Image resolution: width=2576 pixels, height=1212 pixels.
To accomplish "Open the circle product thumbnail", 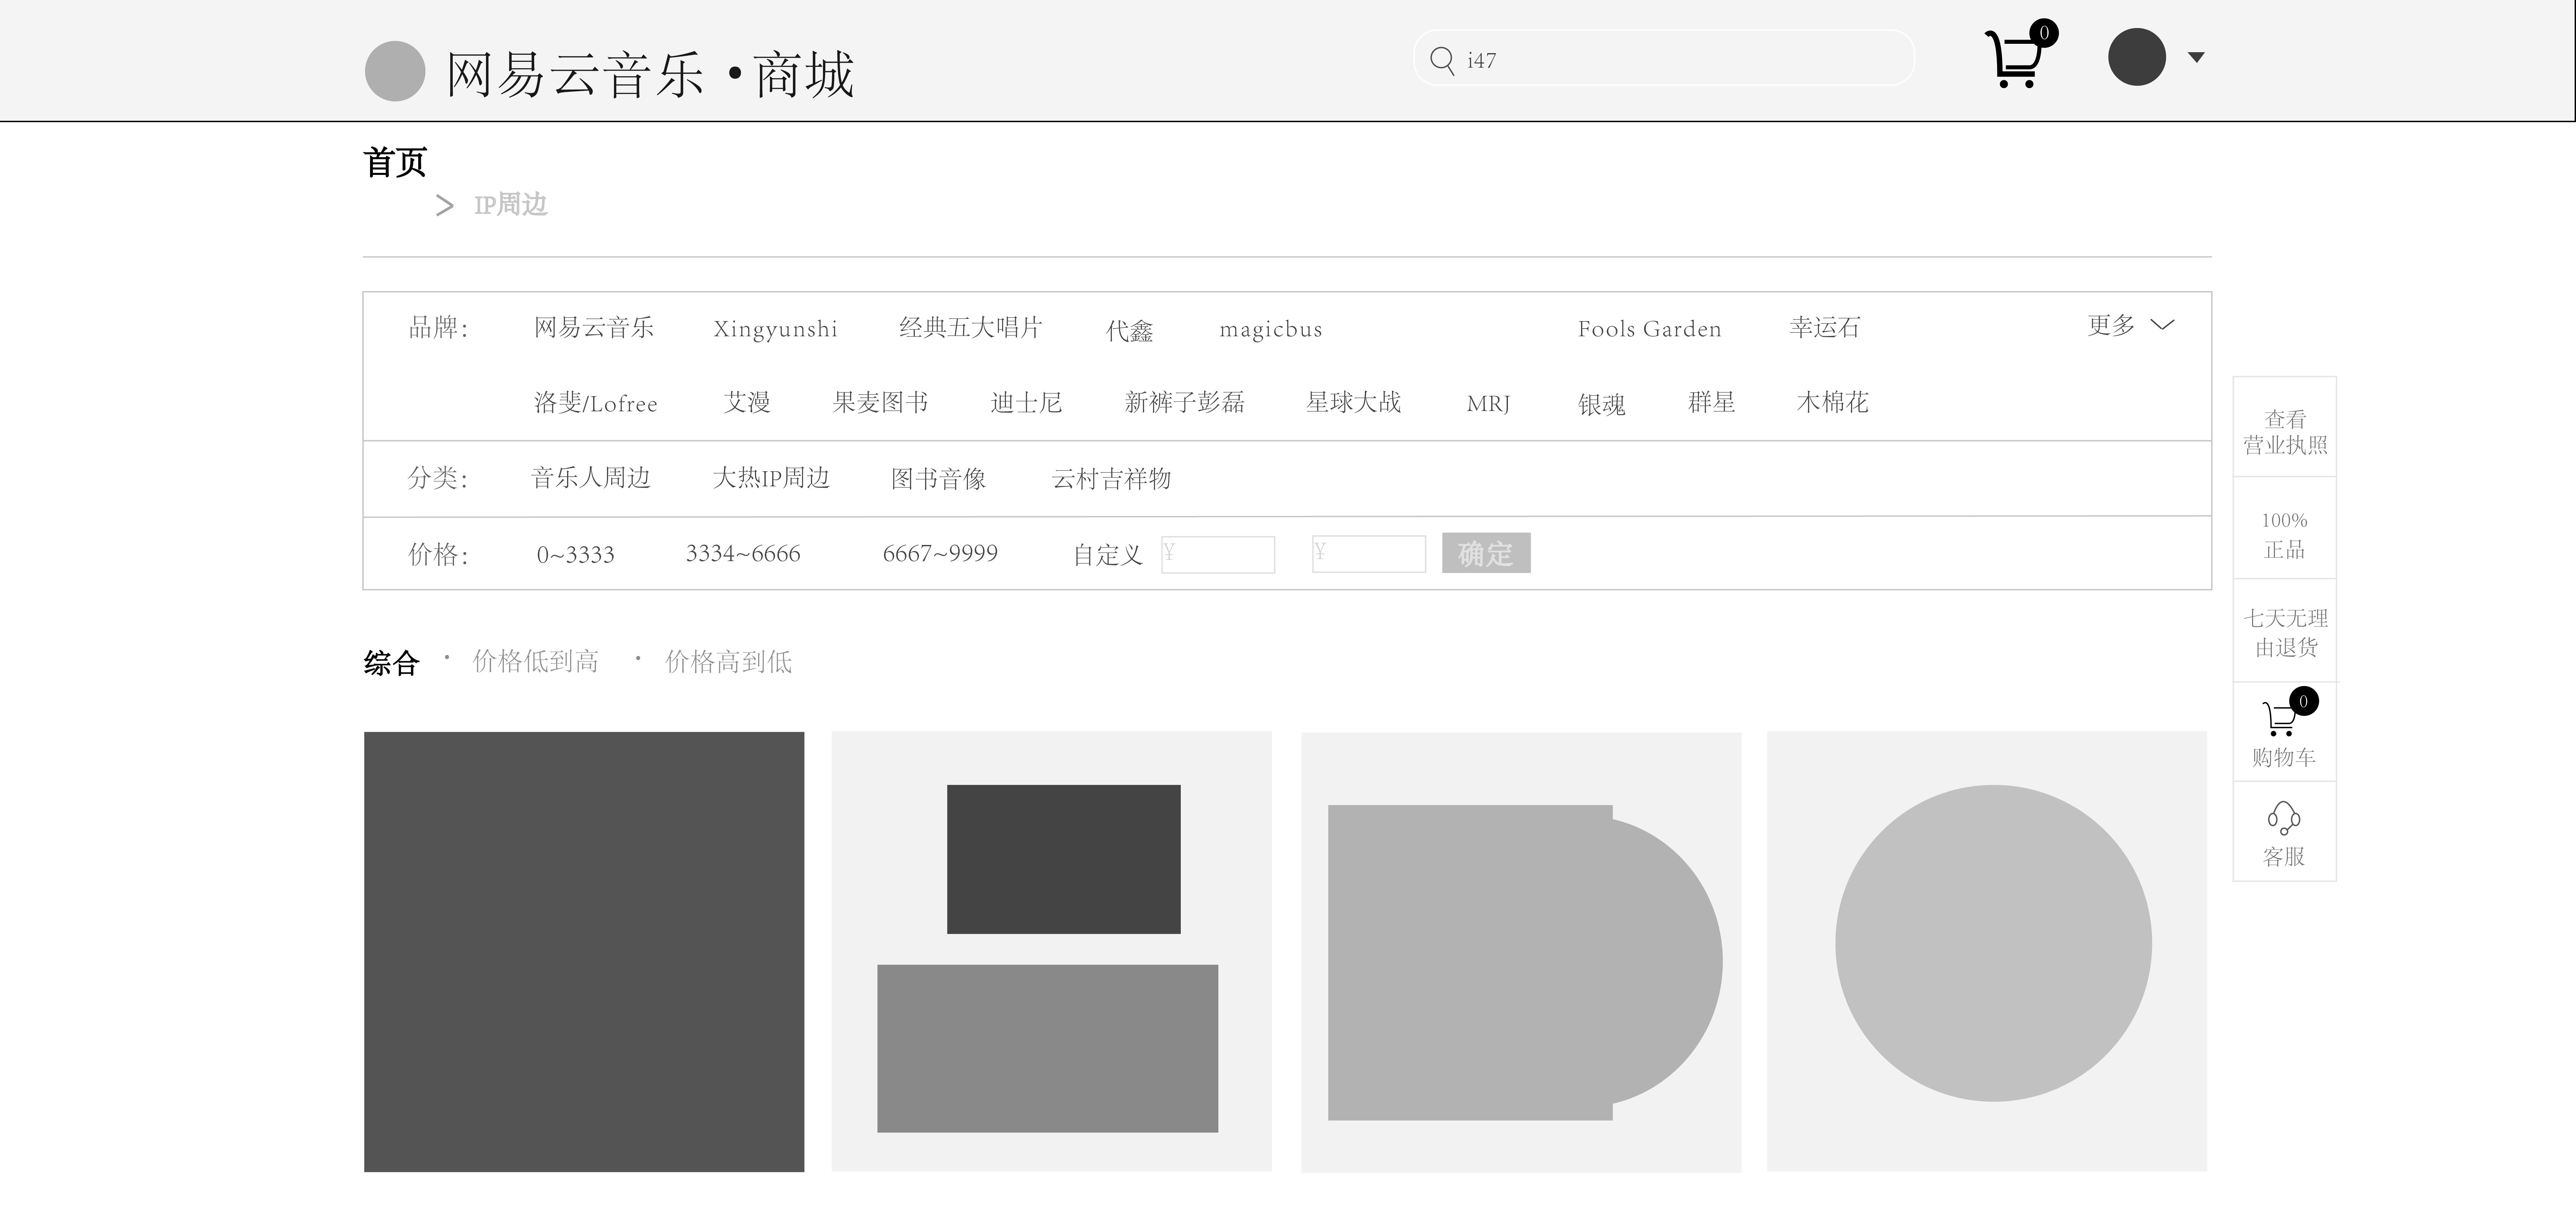I will pos(1987,951).
